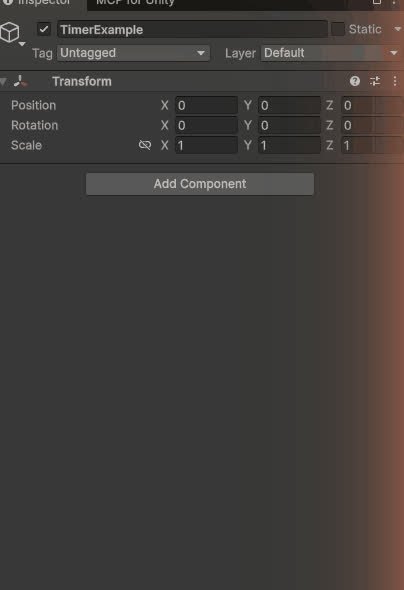Click the Add Component button
Viewport: 404px width, 590px height.
point(200,184)
